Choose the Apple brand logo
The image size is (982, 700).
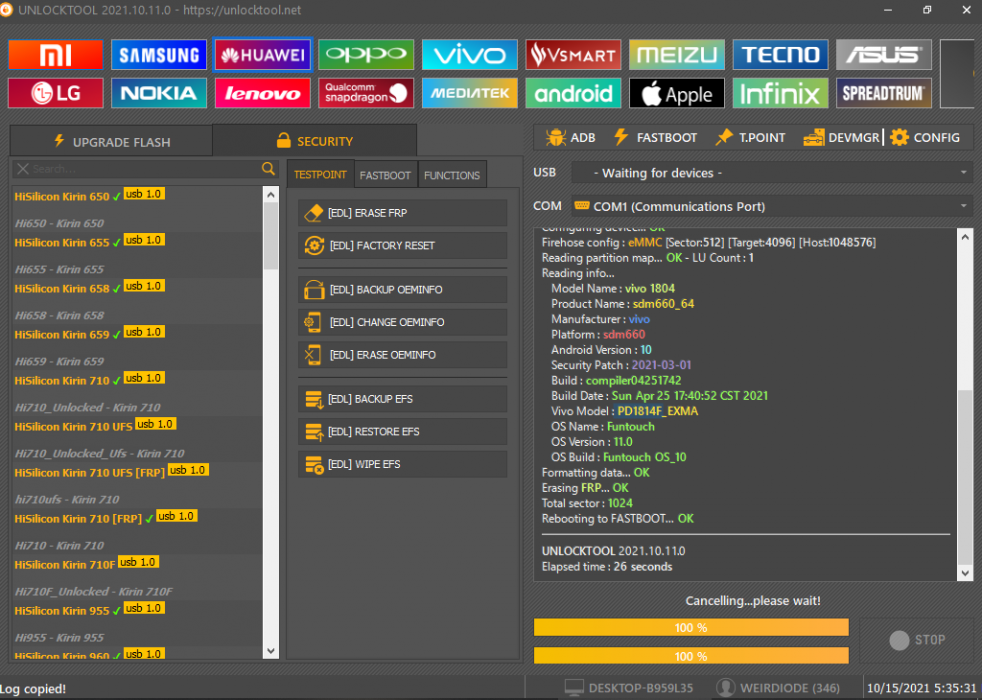[676, 93]
